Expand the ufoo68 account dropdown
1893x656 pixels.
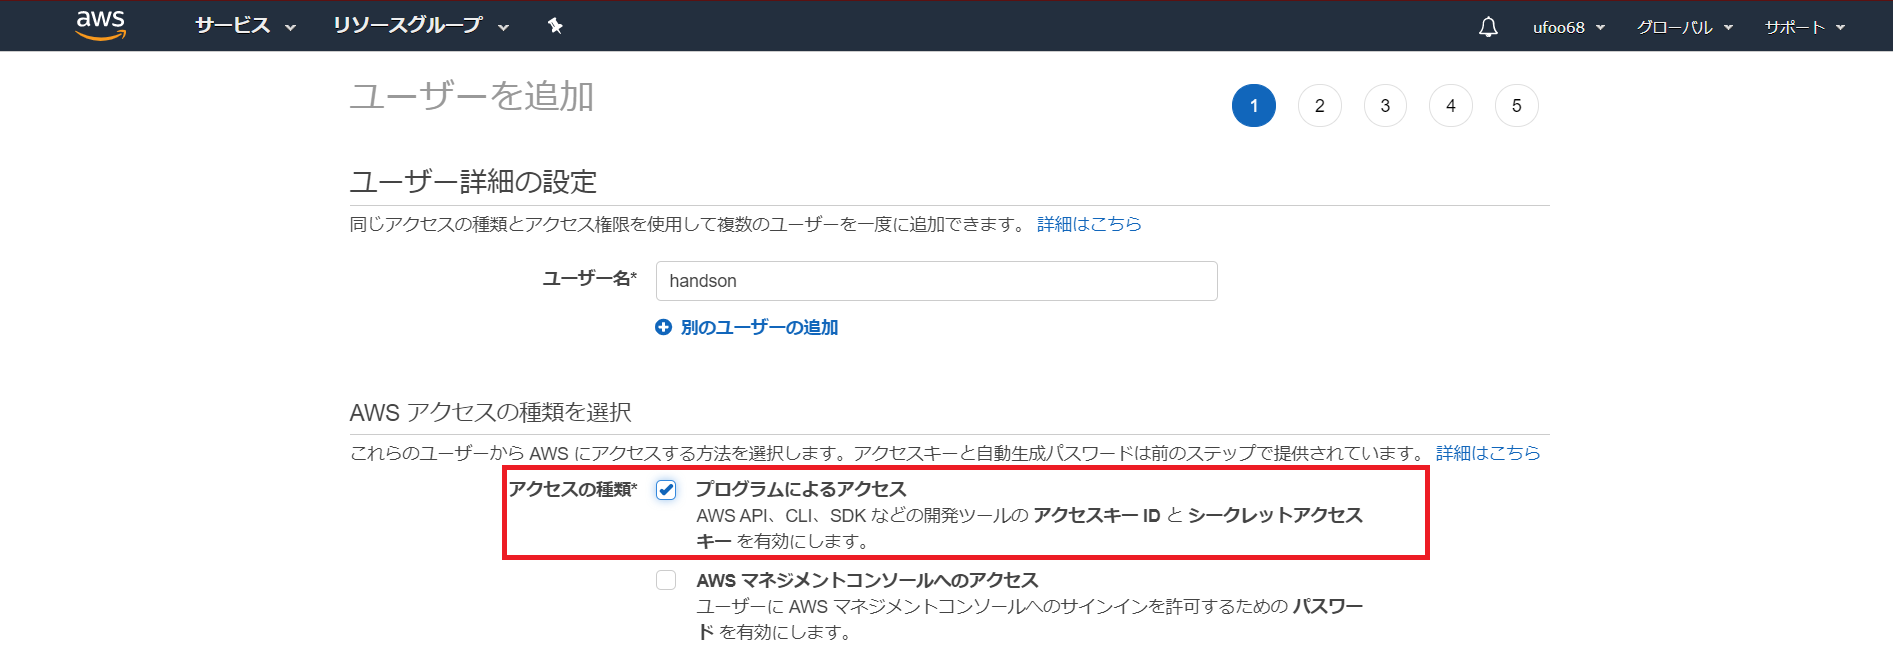point(1569,27)
